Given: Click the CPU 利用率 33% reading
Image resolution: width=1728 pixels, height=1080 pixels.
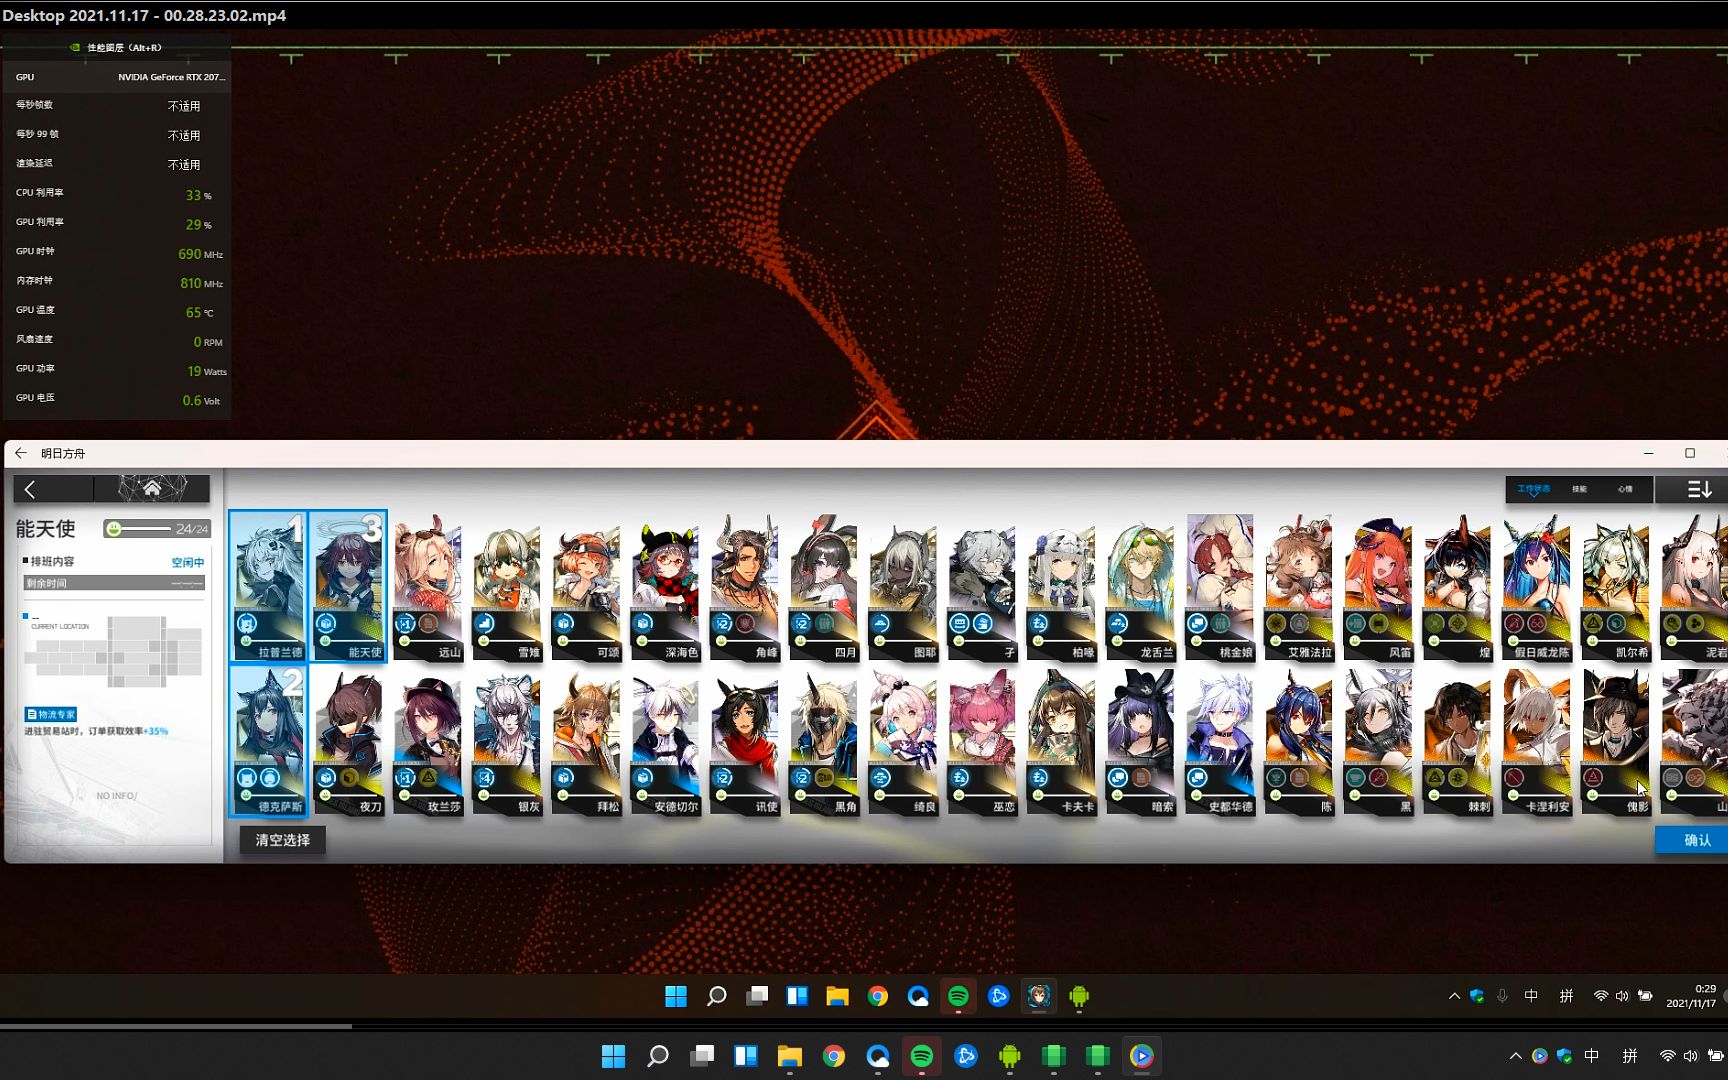Looking at the screenshot, I should click(x=198, y=195).
